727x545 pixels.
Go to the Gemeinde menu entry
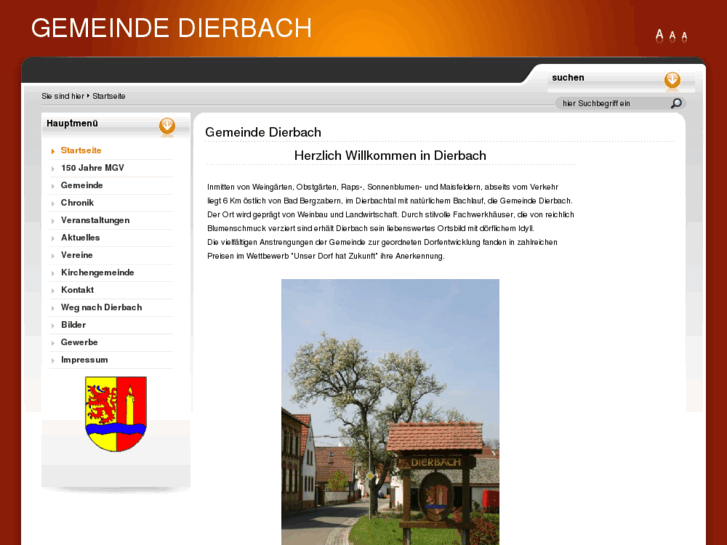point(82,185)
